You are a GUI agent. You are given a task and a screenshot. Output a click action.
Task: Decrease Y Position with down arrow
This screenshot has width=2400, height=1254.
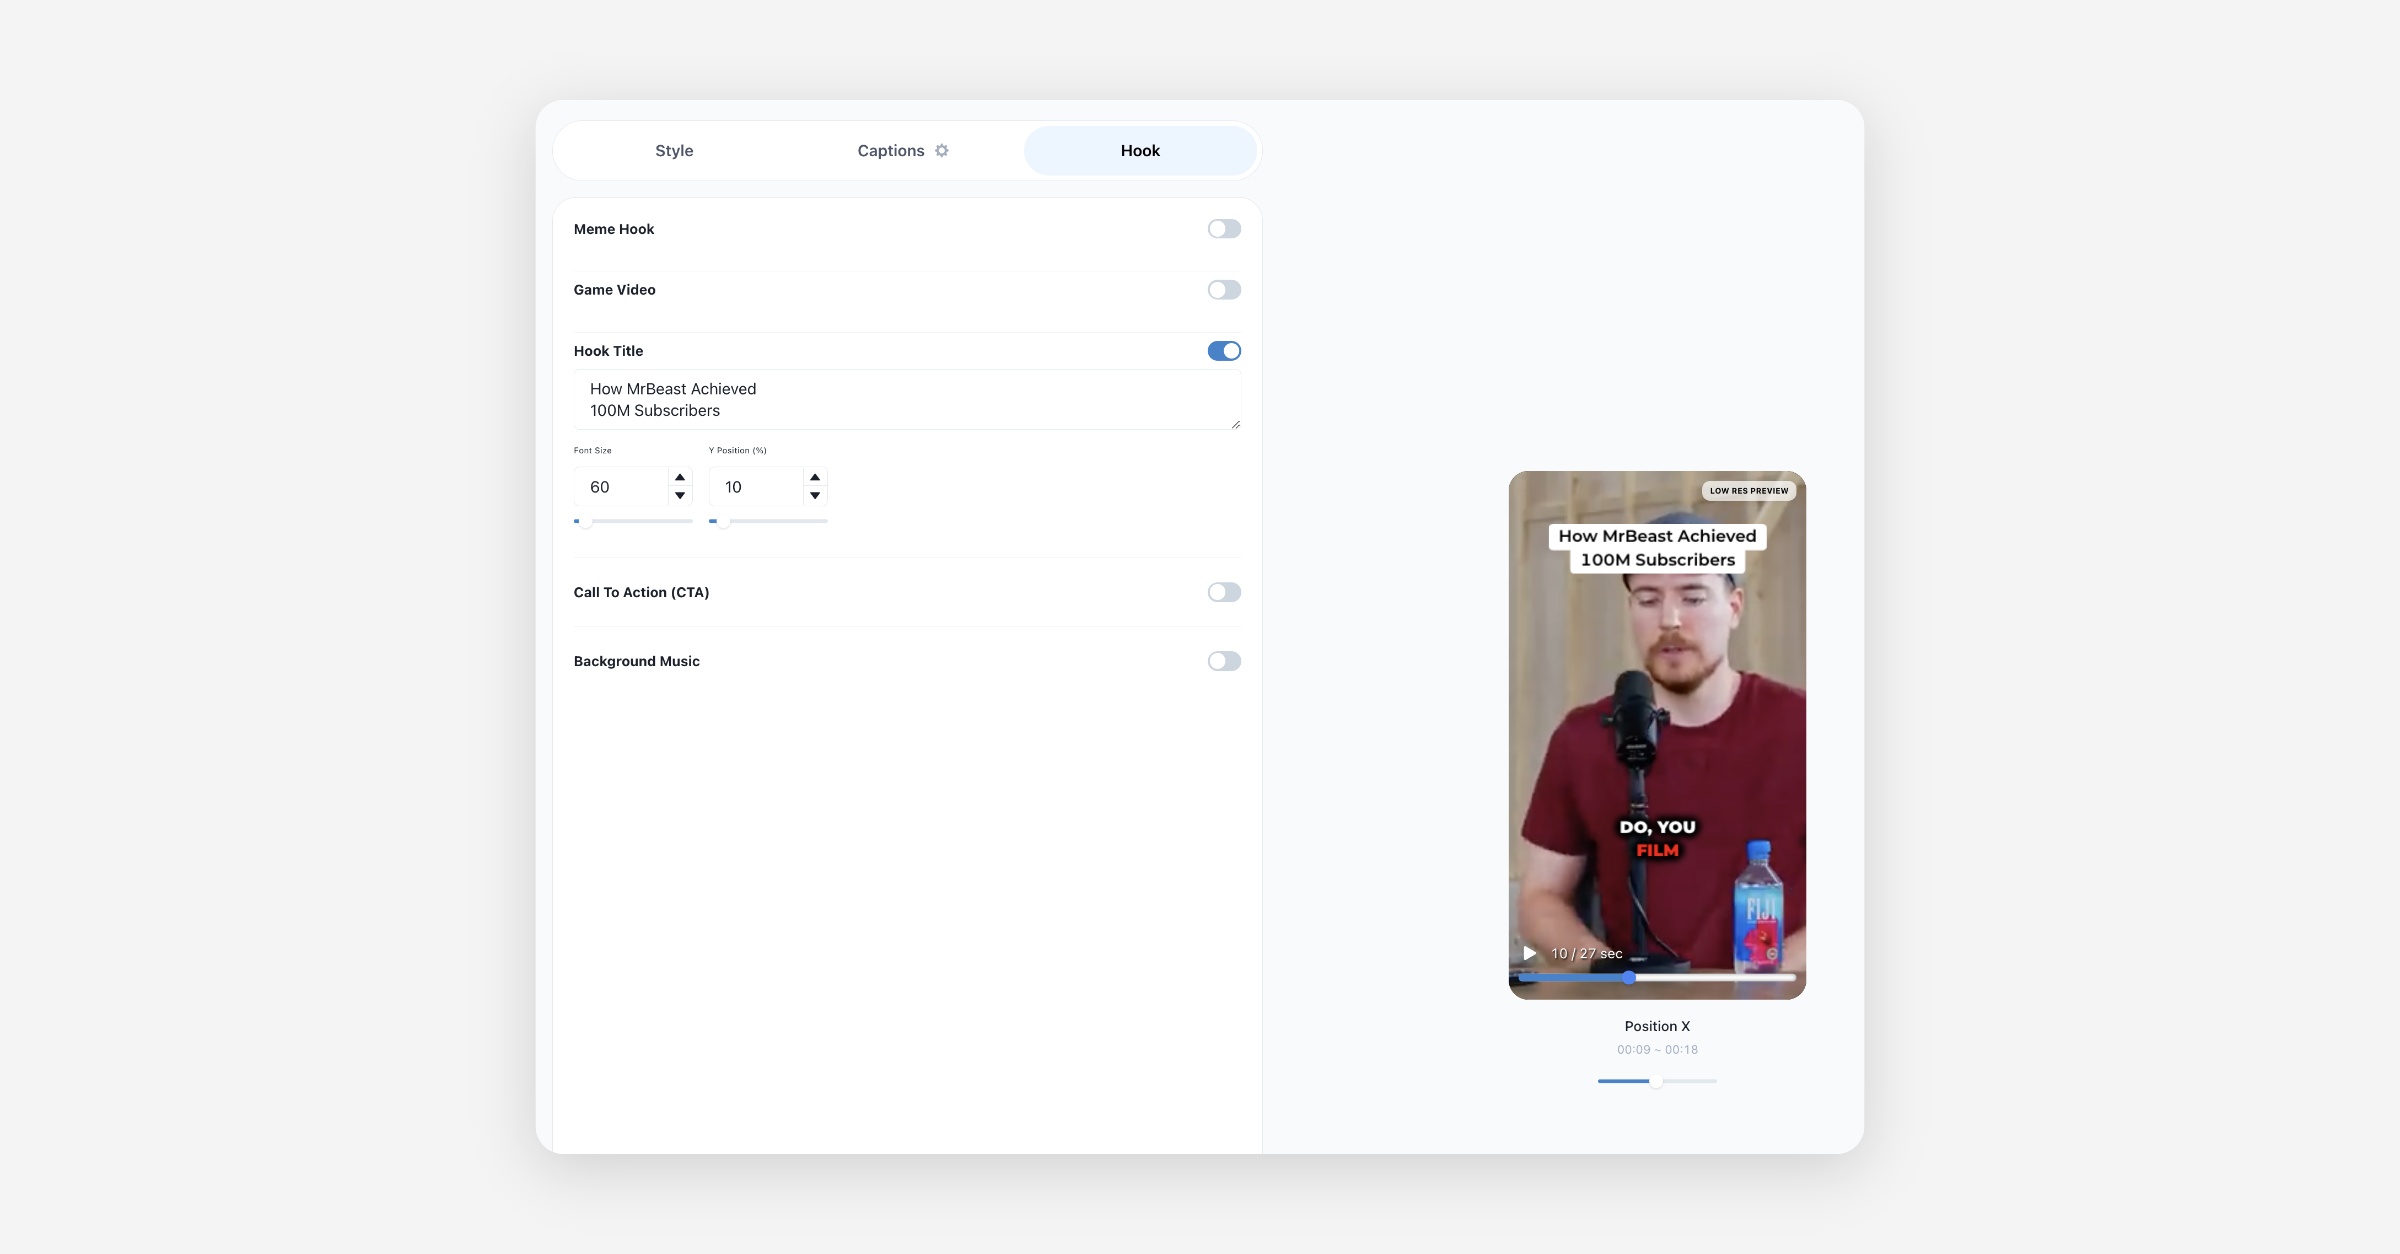coord(815,496)
